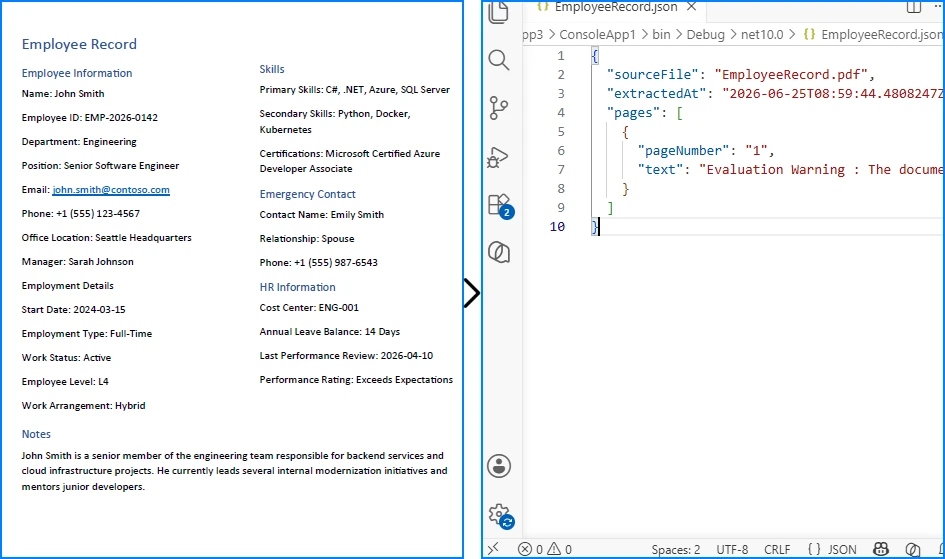The width and height of the screenshot is (945, 559).
Task: Click the bin folder in the breadcrumb
Action: pos(661,34)
